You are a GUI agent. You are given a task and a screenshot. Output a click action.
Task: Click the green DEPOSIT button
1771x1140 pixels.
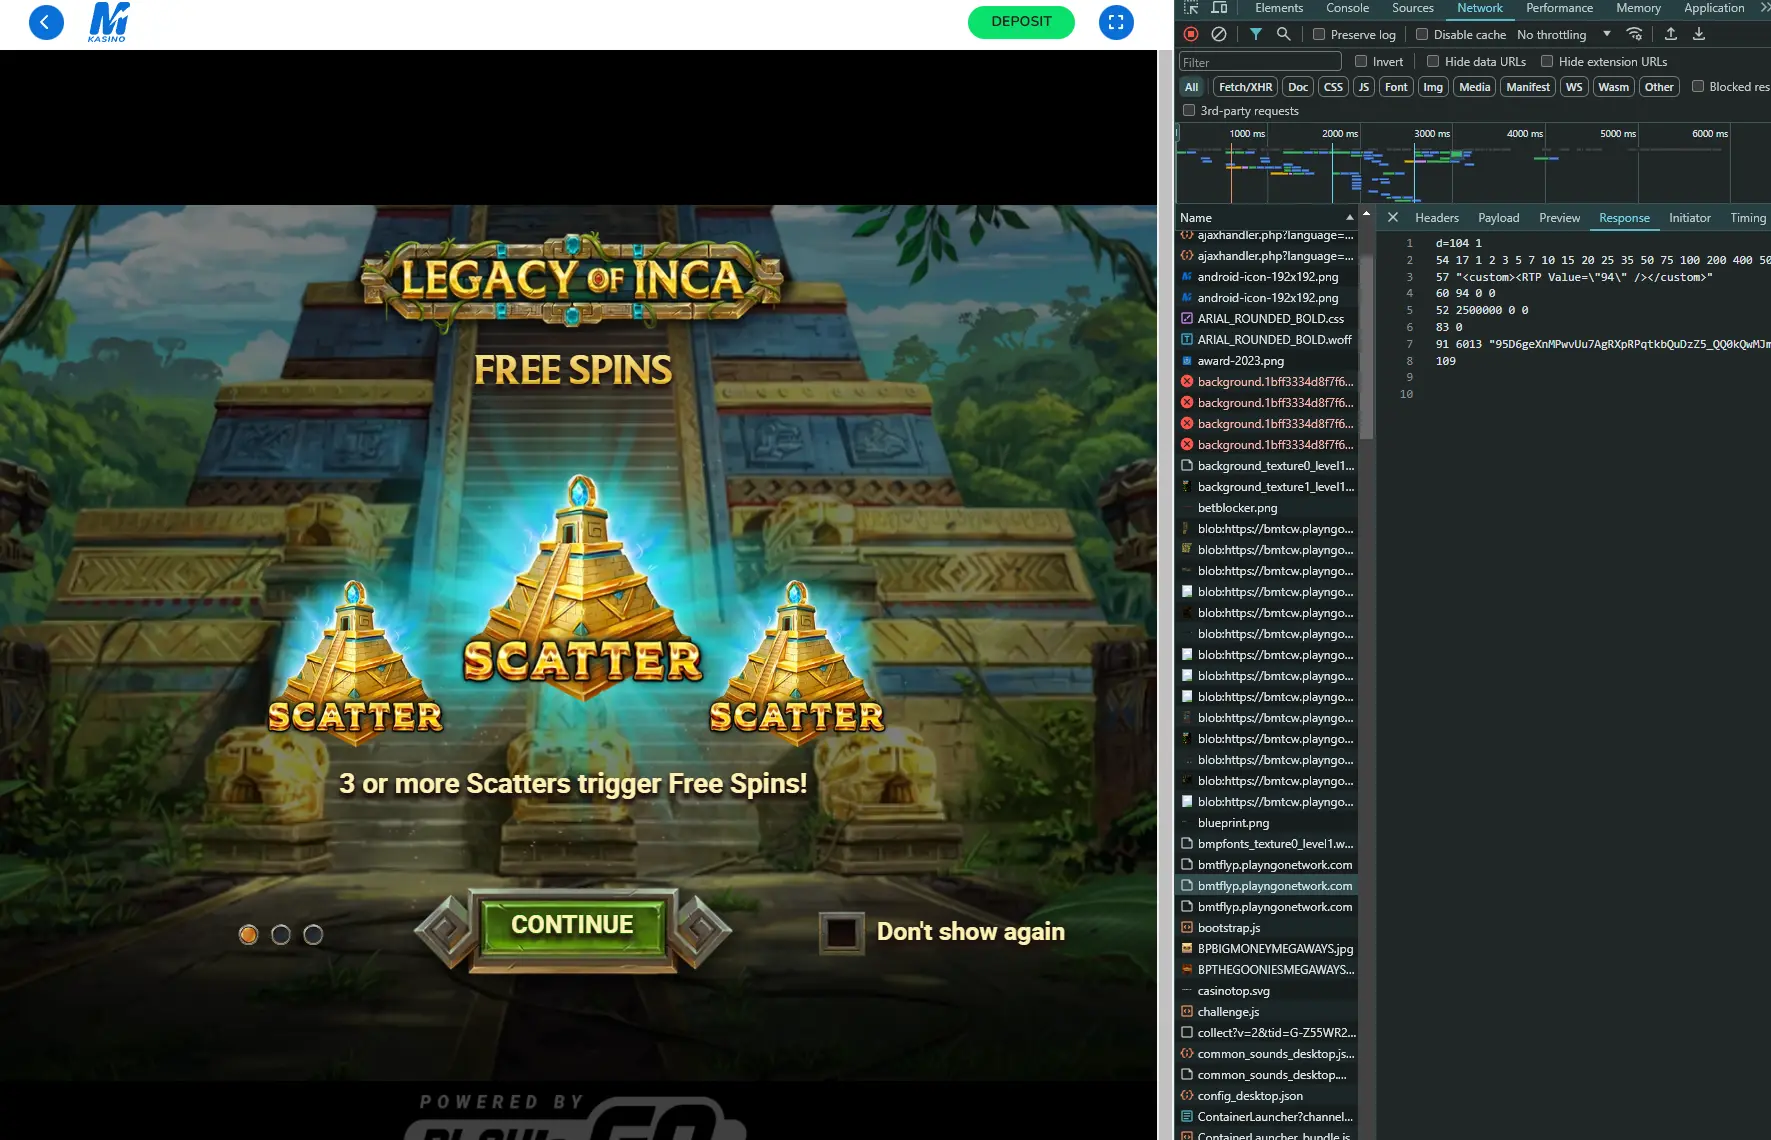coord(1021,21)
